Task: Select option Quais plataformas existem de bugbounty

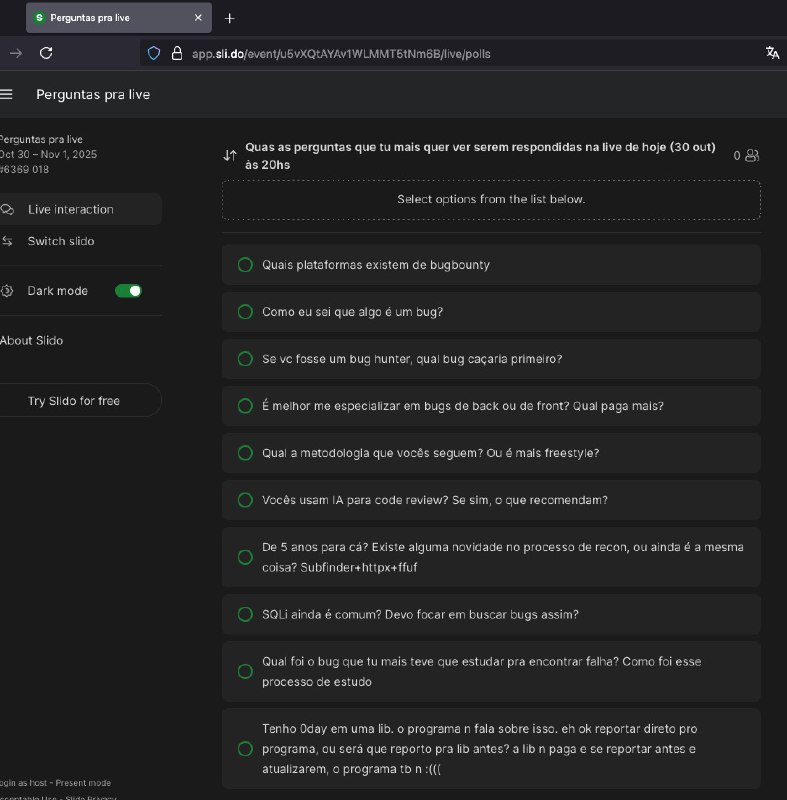Action: point(491,265)
